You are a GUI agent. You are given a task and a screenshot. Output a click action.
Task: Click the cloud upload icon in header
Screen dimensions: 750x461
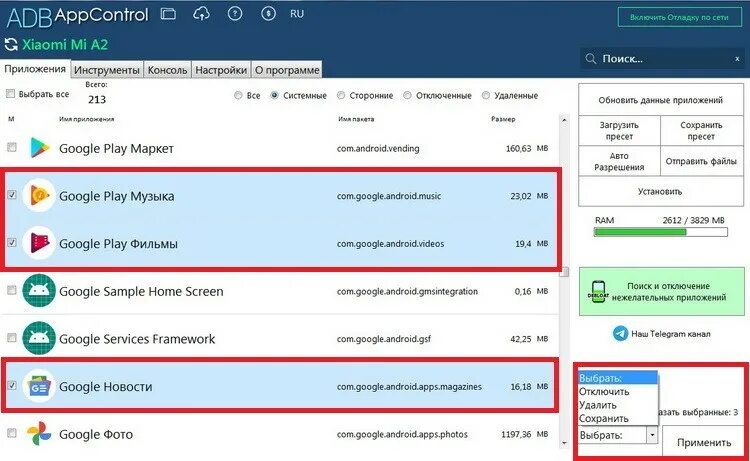coord(201,14)
